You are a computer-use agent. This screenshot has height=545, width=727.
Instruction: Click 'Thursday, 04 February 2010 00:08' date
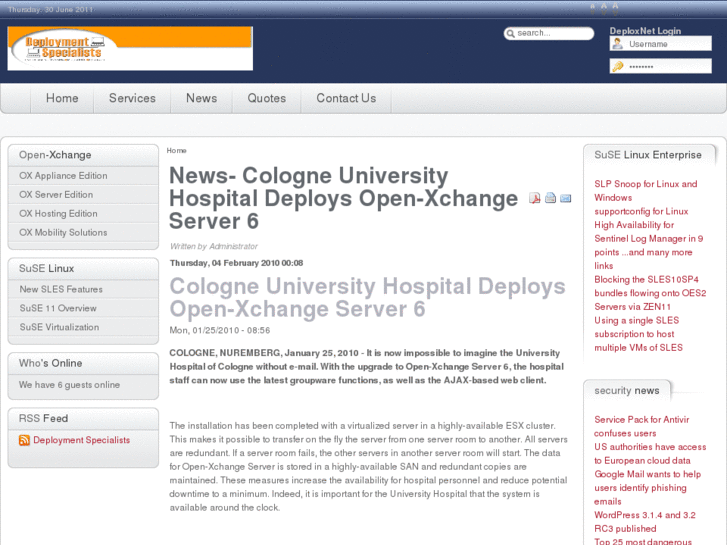[236, 263]
